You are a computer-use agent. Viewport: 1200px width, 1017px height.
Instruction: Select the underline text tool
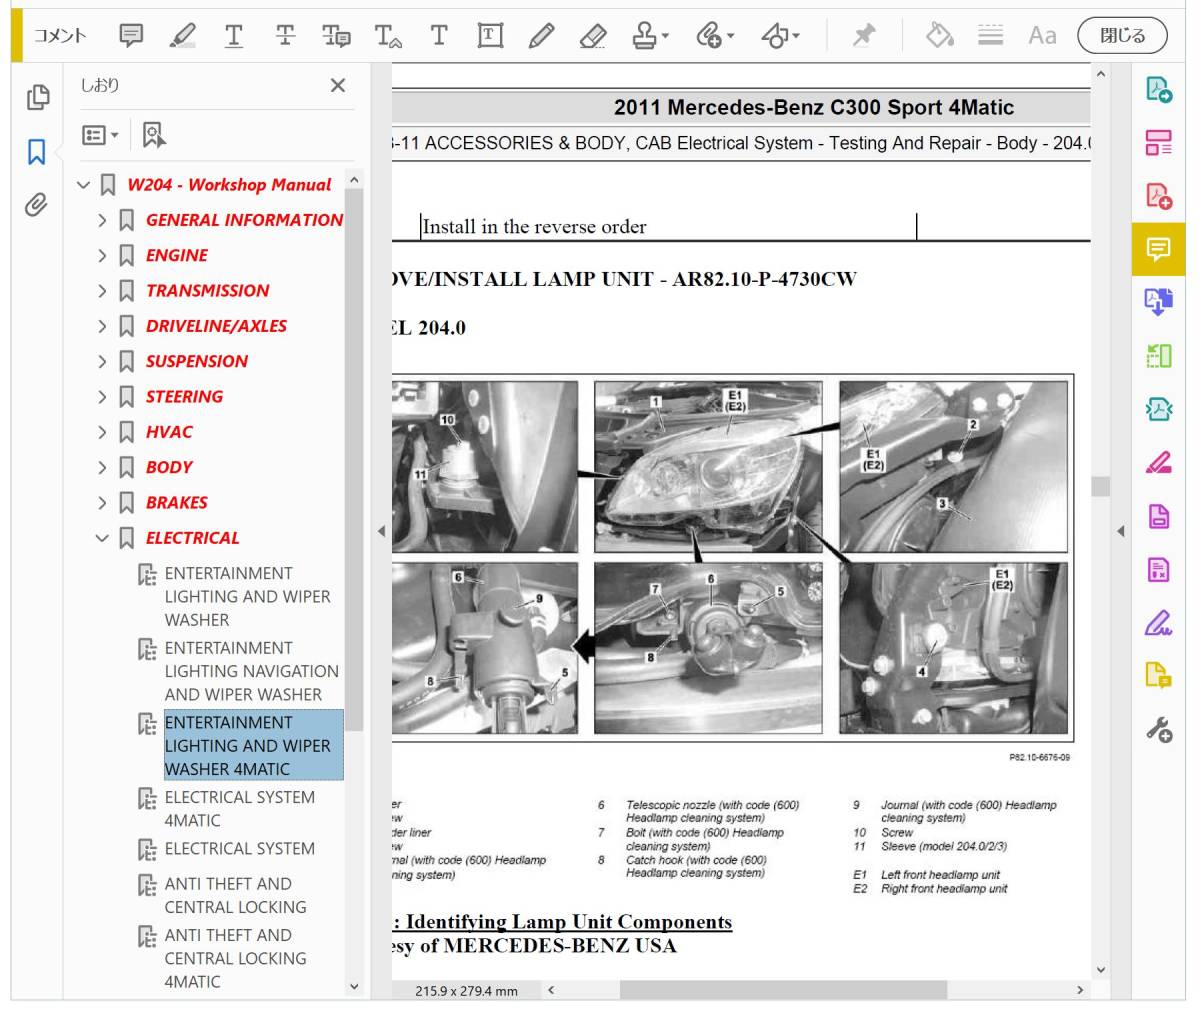click(234, 36)
